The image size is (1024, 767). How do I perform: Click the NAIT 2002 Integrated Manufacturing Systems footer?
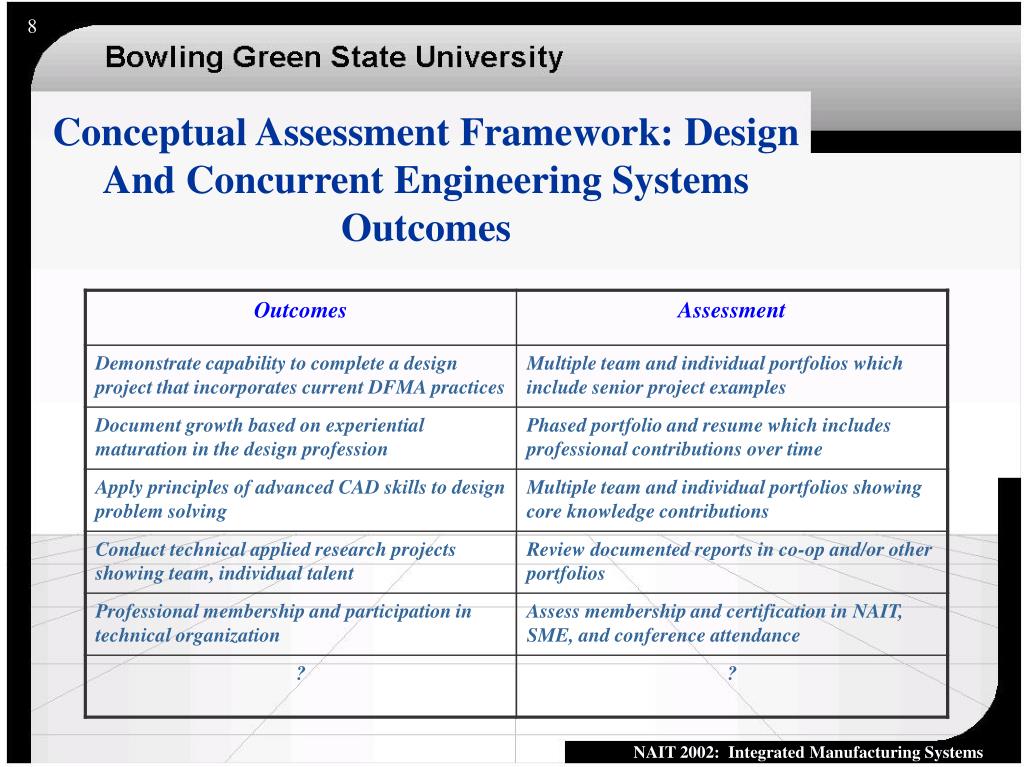(x=808, y=753)
